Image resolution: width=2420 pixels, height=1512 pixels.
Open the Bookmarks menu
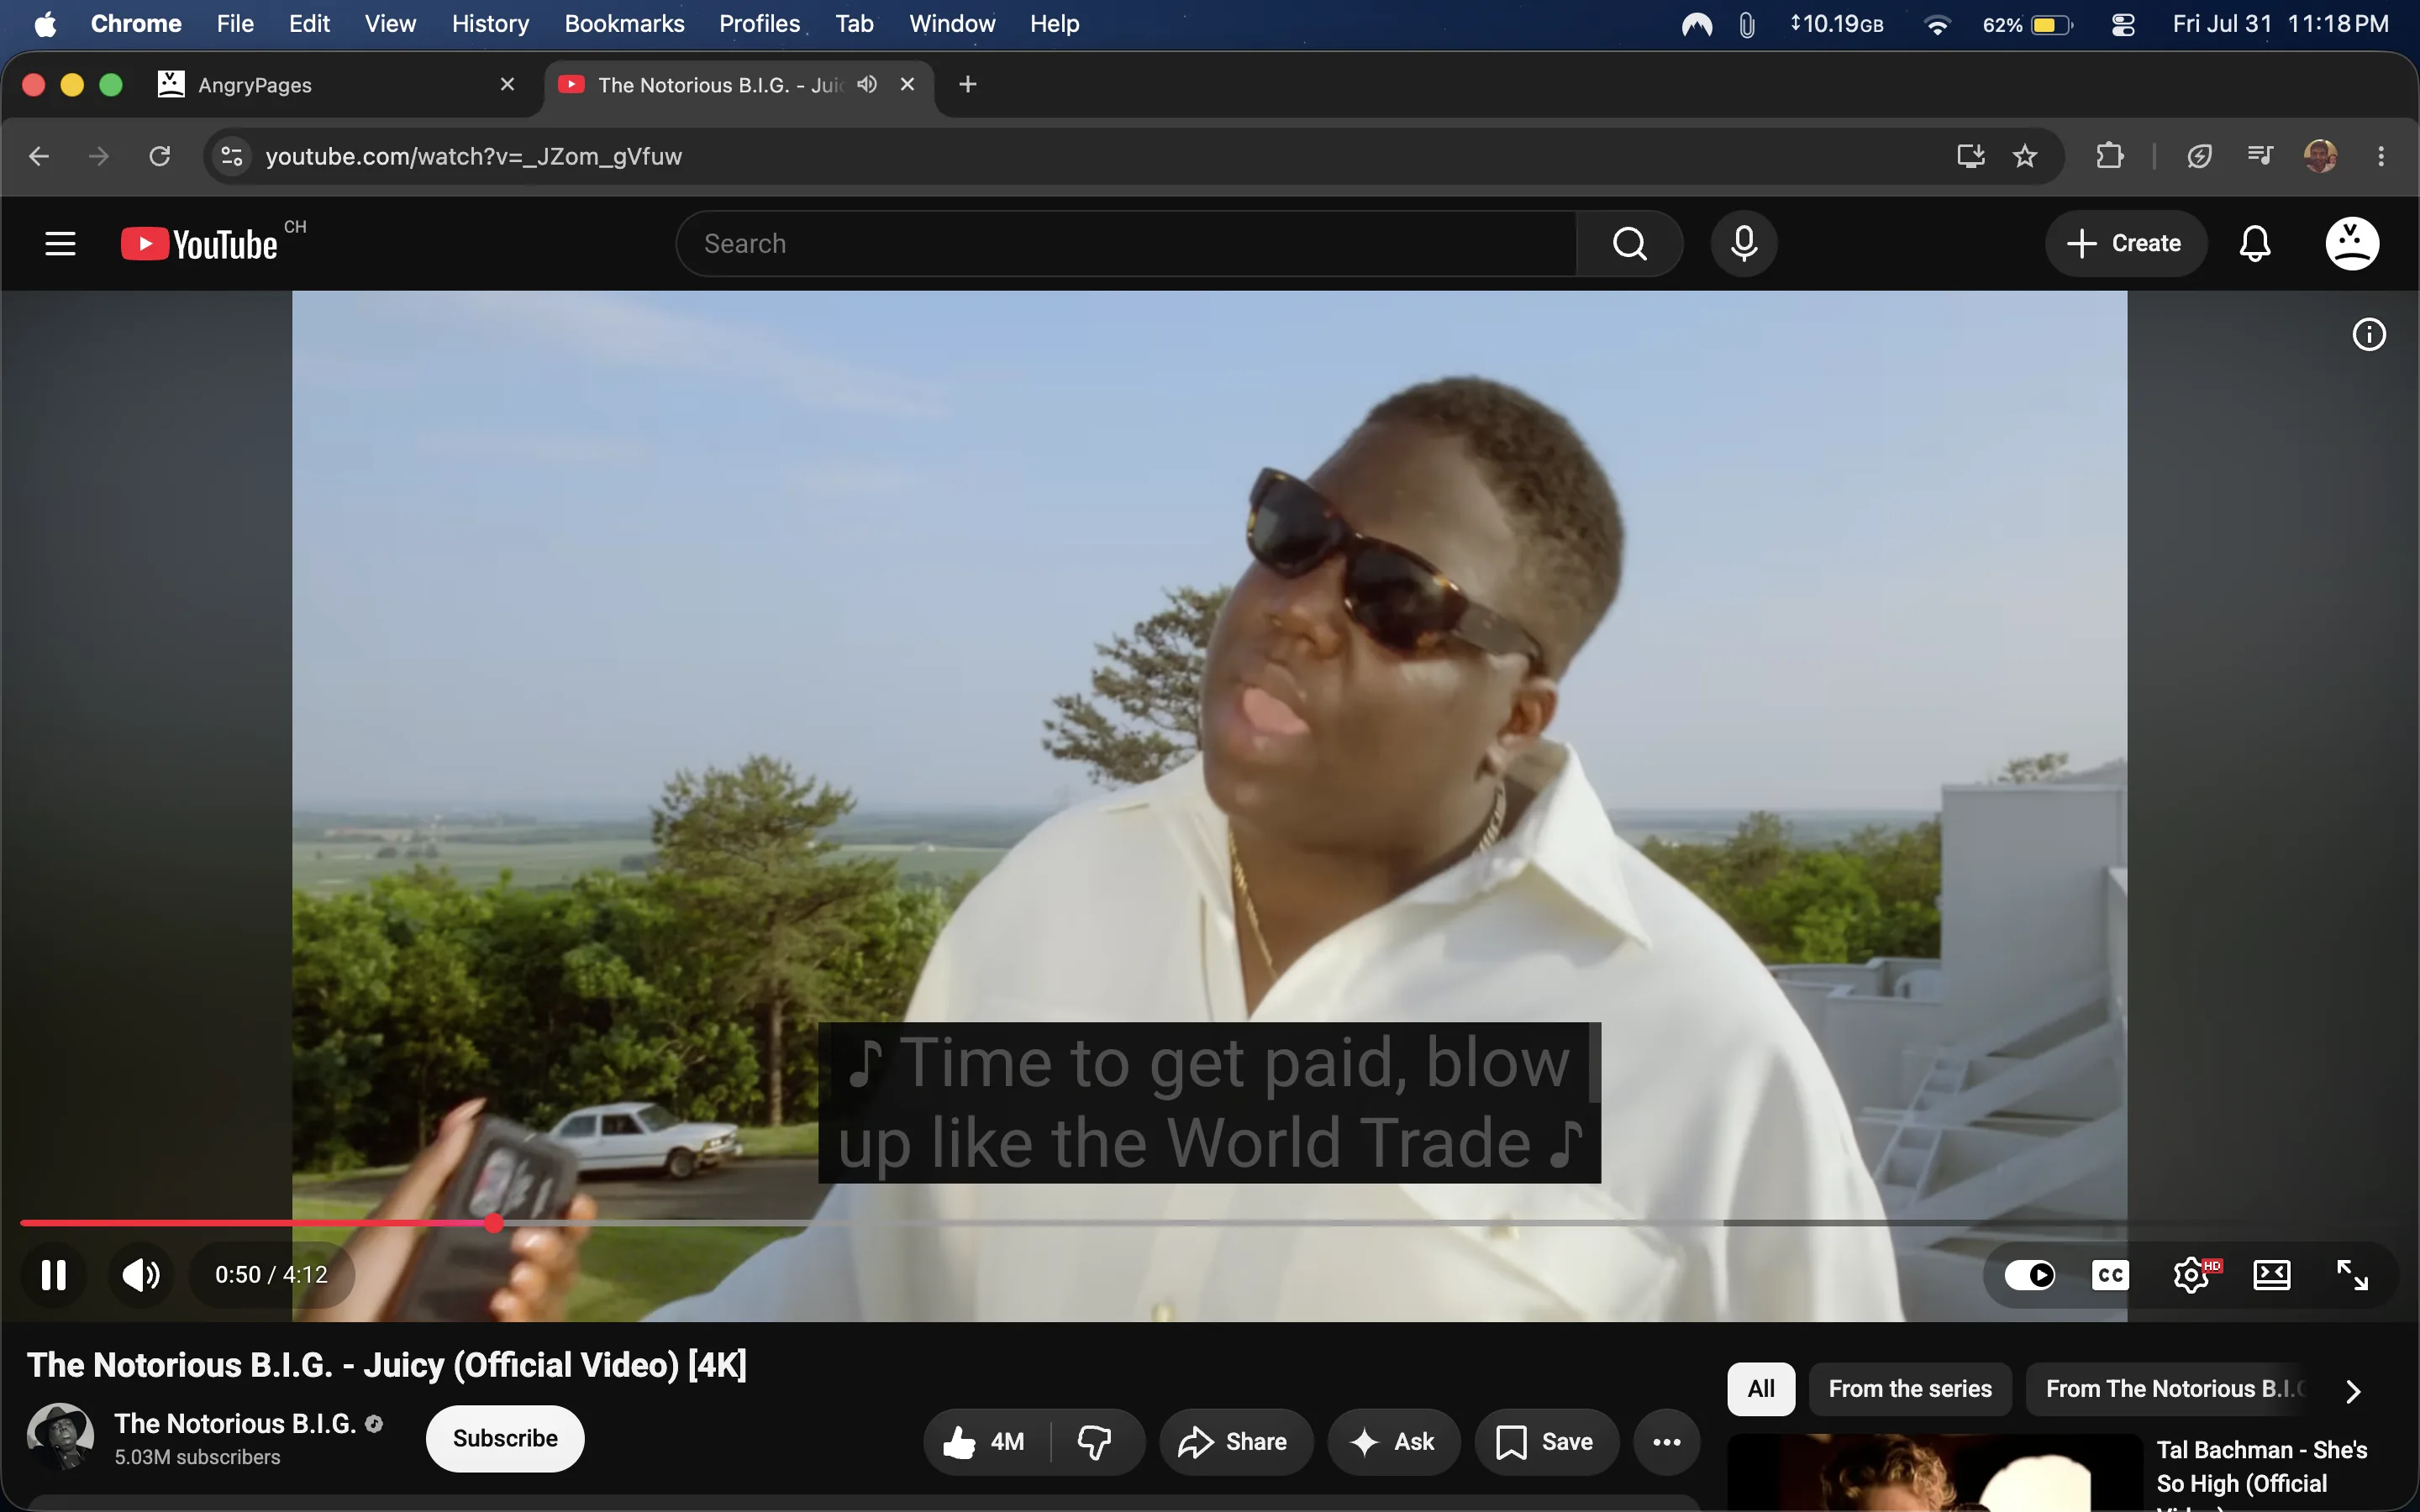[624, 23]
